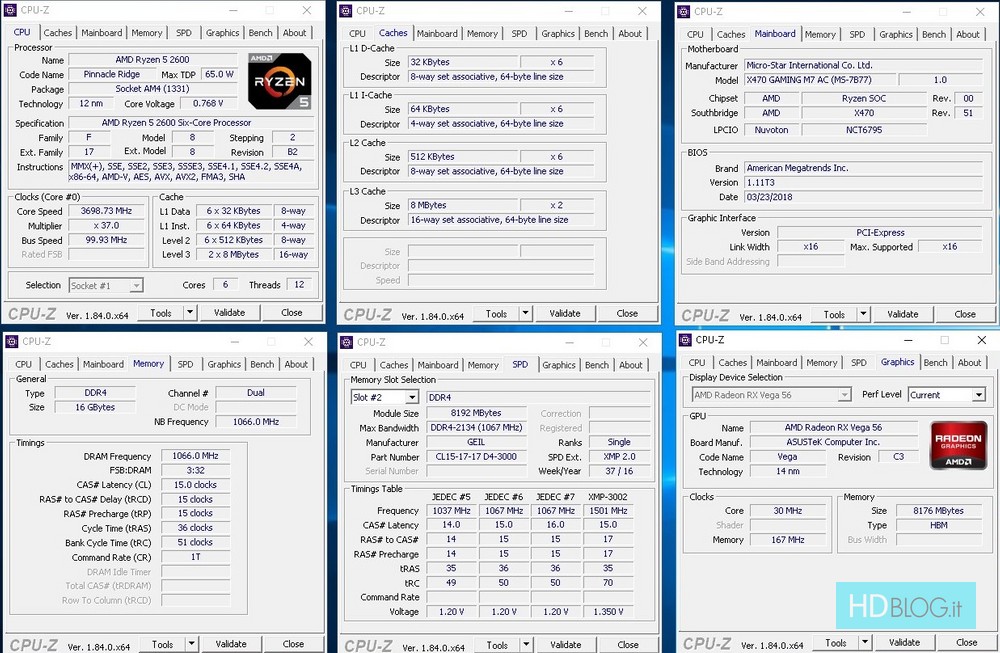Open the Slot #2 memory slot dropdown
Image resolution: width=1000 pixels, height=653 pixels.
384,397
